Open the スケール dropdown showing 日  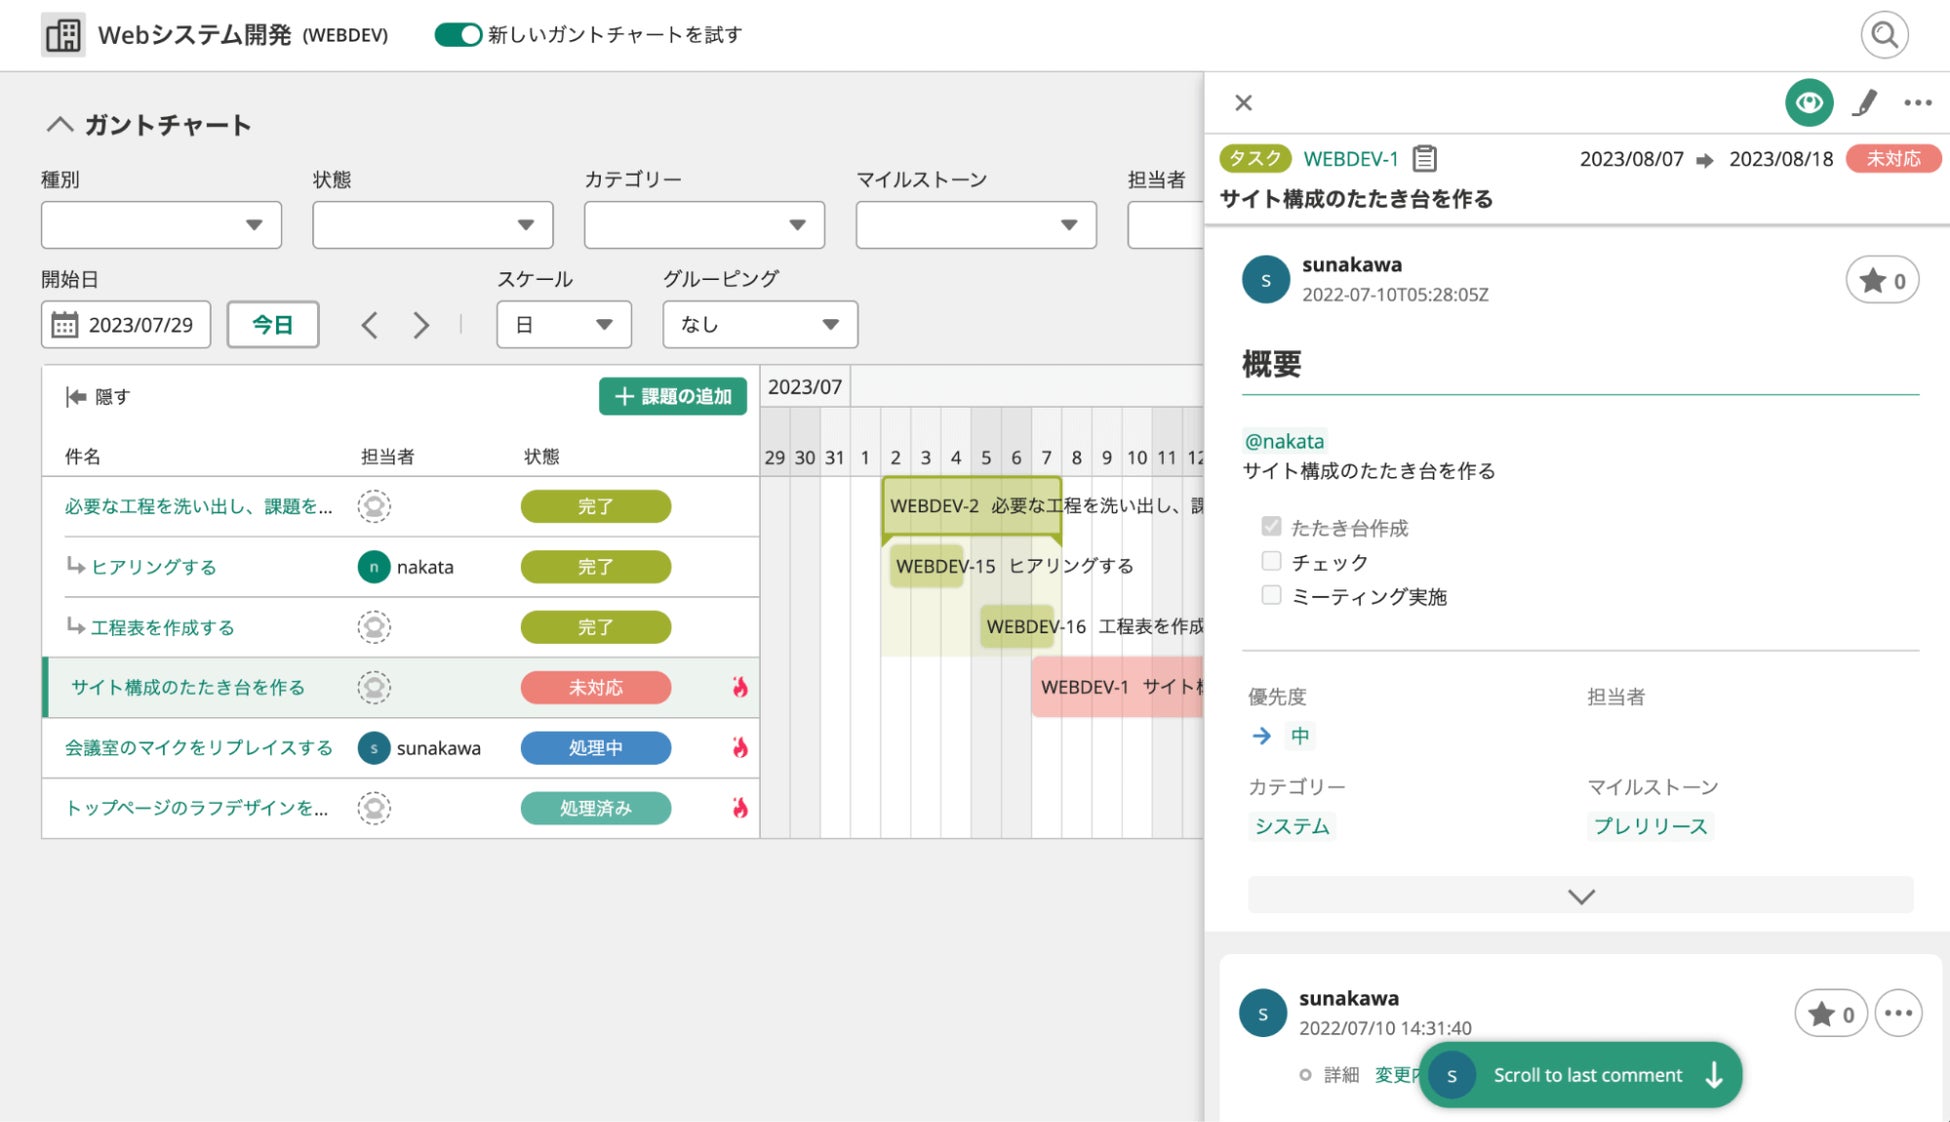coord(563,325)
